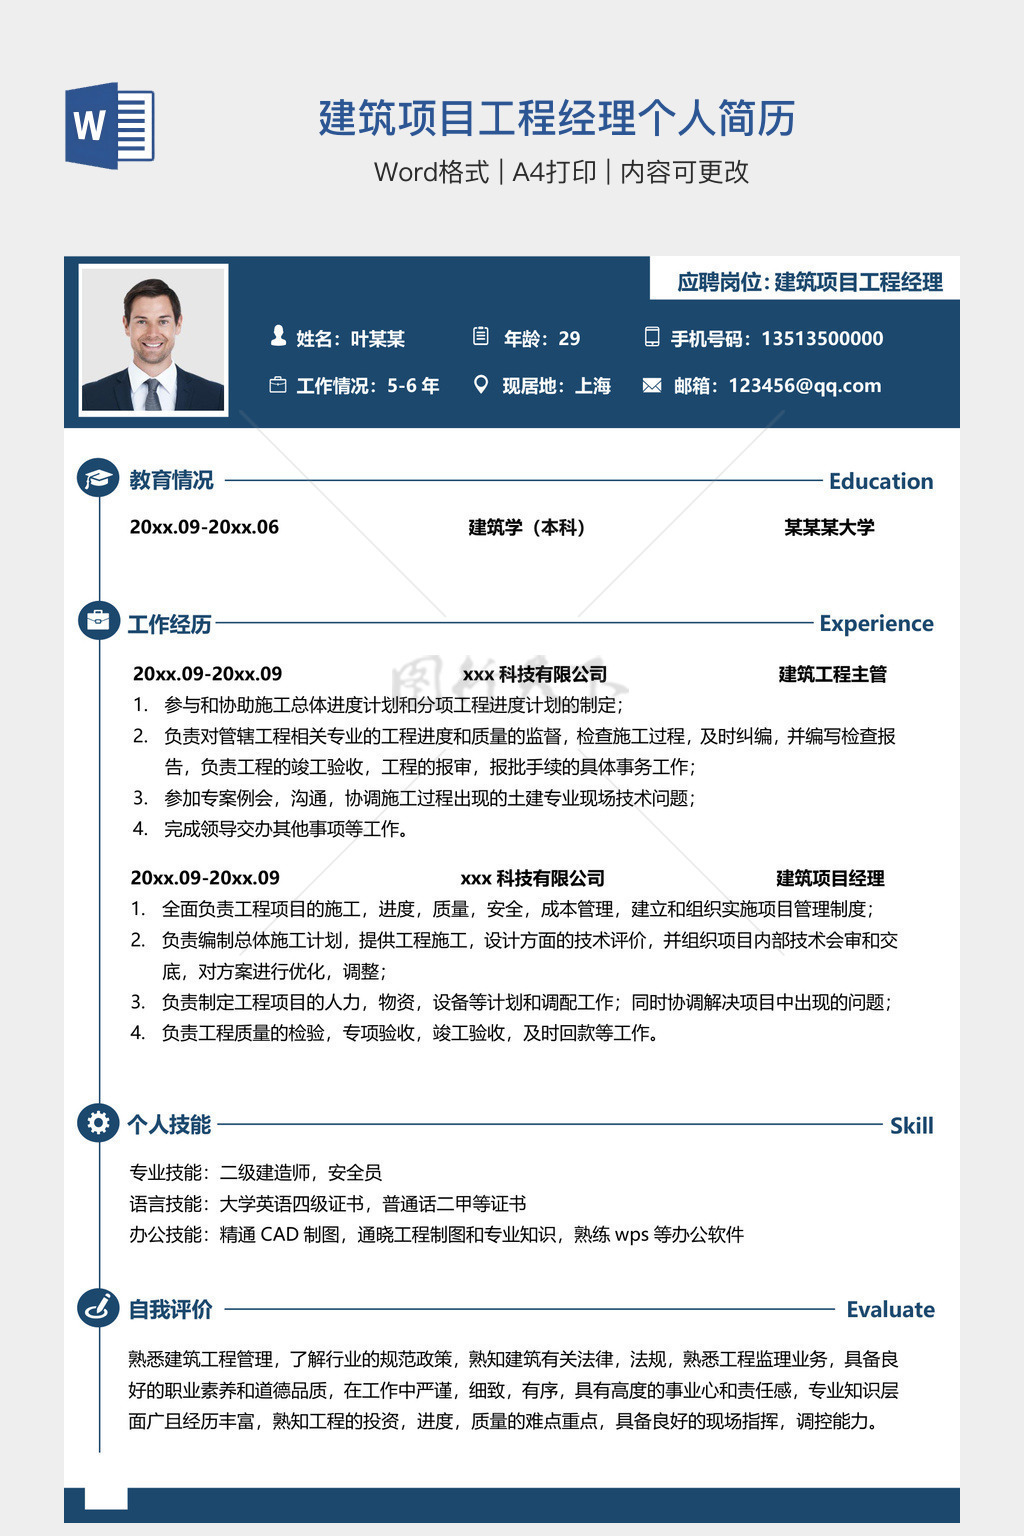Click the graduation cap education icon
1024x1536 pixels.
coord(98,479)
